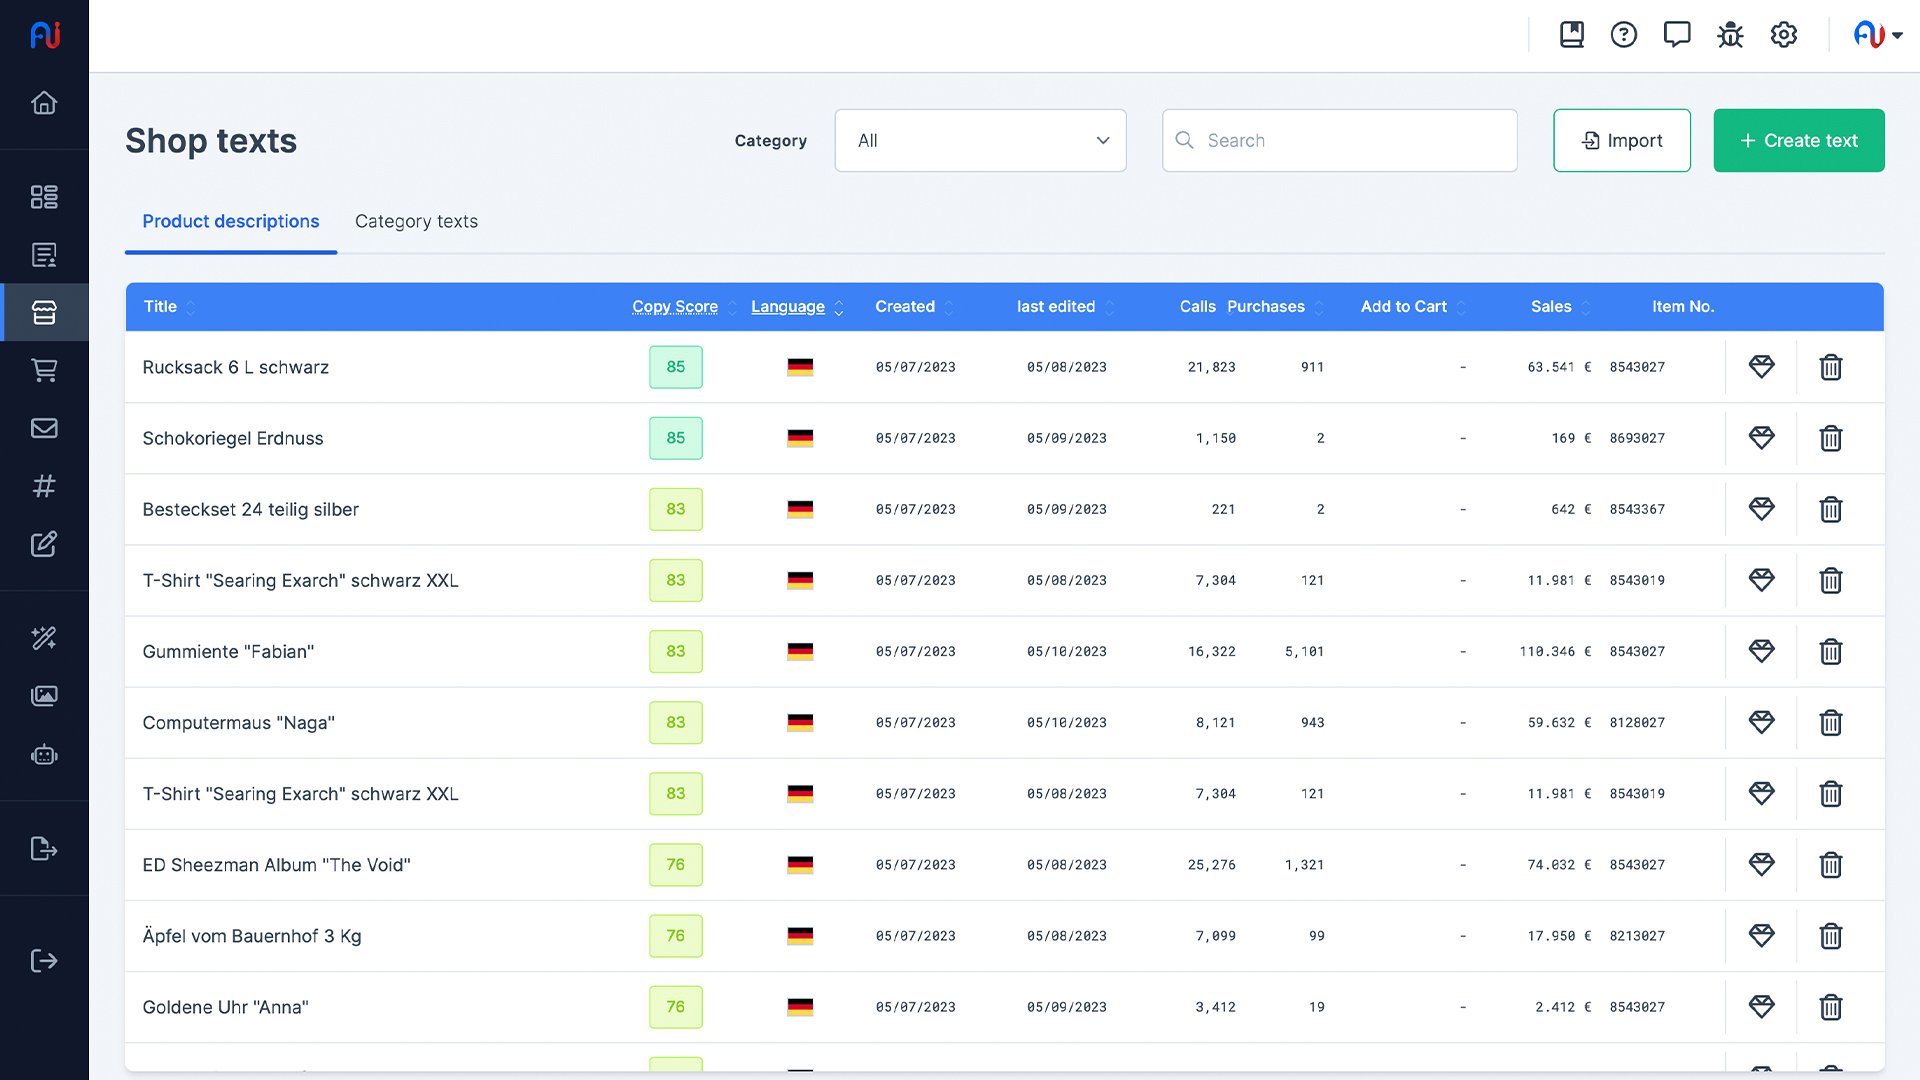Select the Product descriptions tab
Viewport: 1920px width, 1080px height.
click(230, 221)
